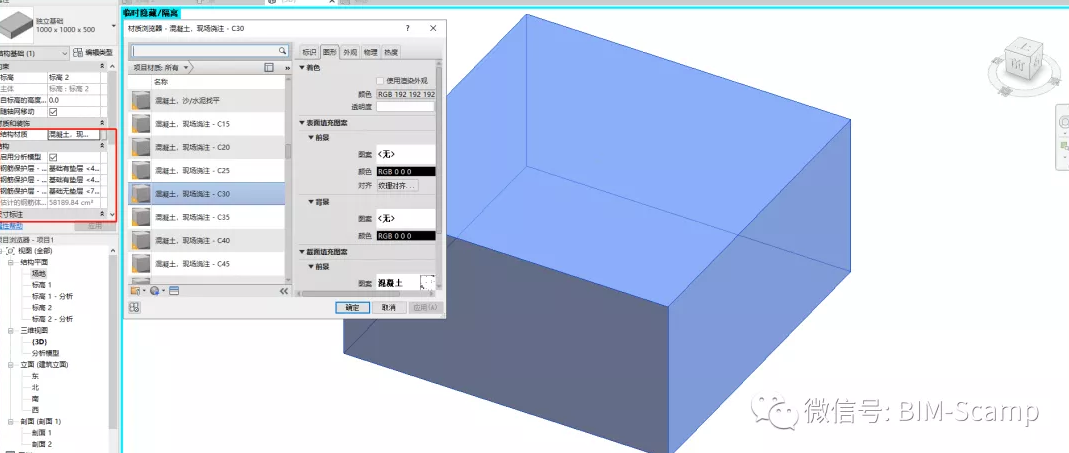The image size is (1069, 453).
Task: Switch to the 热度 tab
Action: (391, 52)
